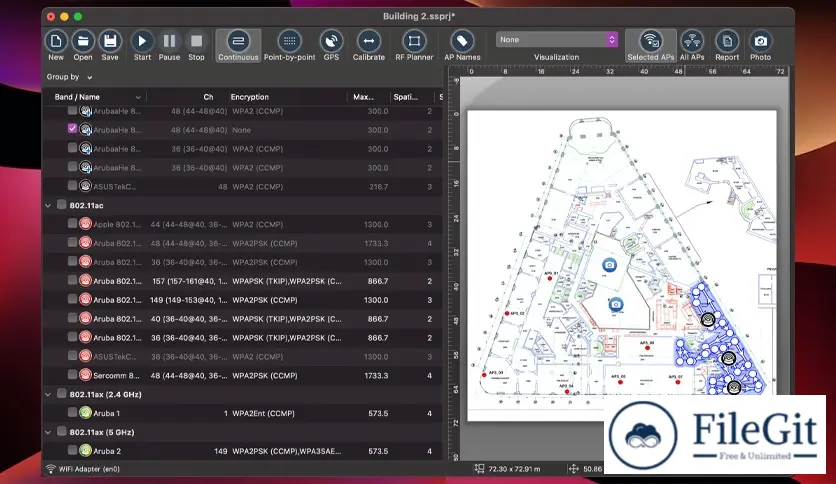
Task: Click the 802.11ac group label
Action: [x=86, y=205]
